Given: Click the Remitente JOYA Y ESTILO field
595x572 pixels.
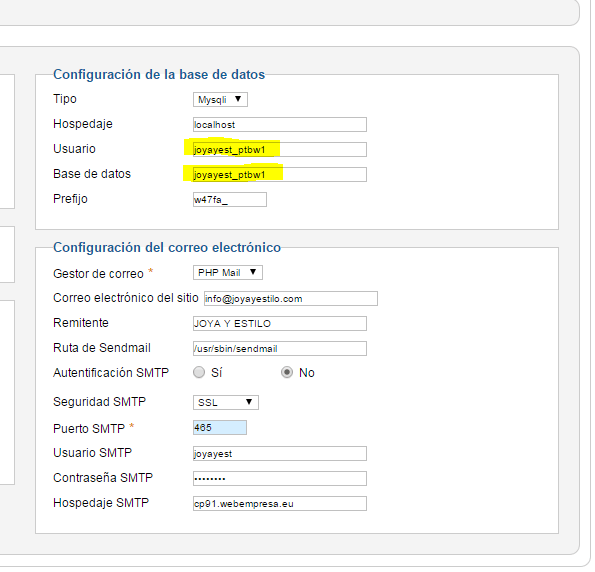Looking at the screenshot, I should pyautogui.click(x=280, y=324).
